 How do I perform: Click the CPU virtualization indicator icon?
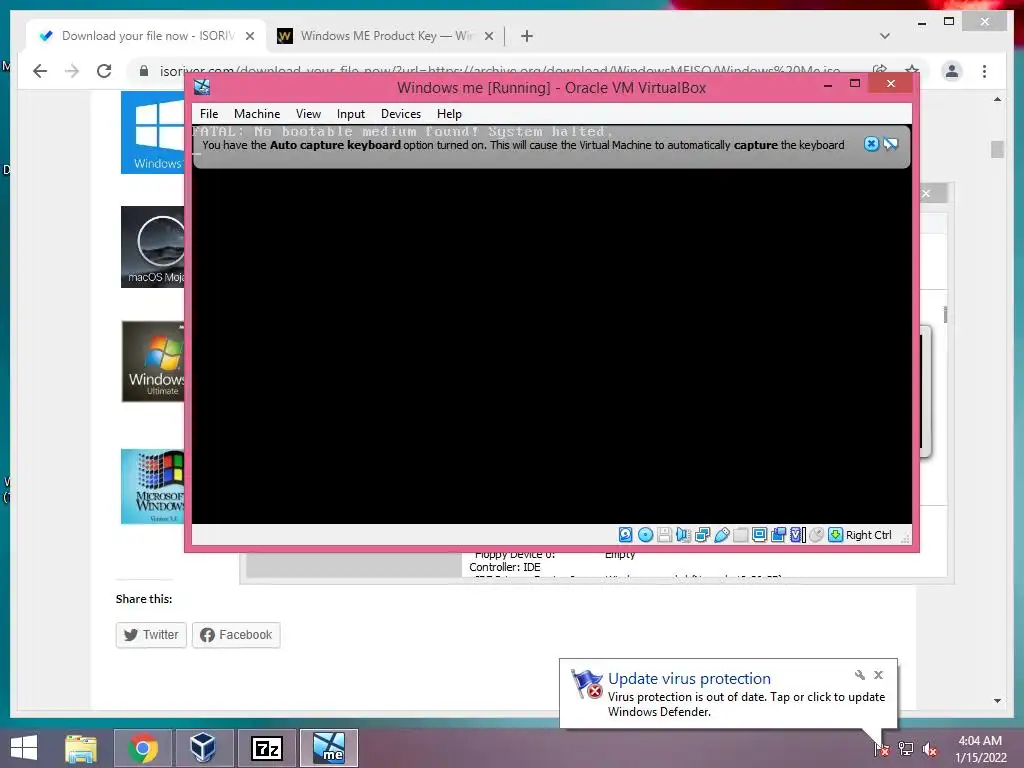797,535
